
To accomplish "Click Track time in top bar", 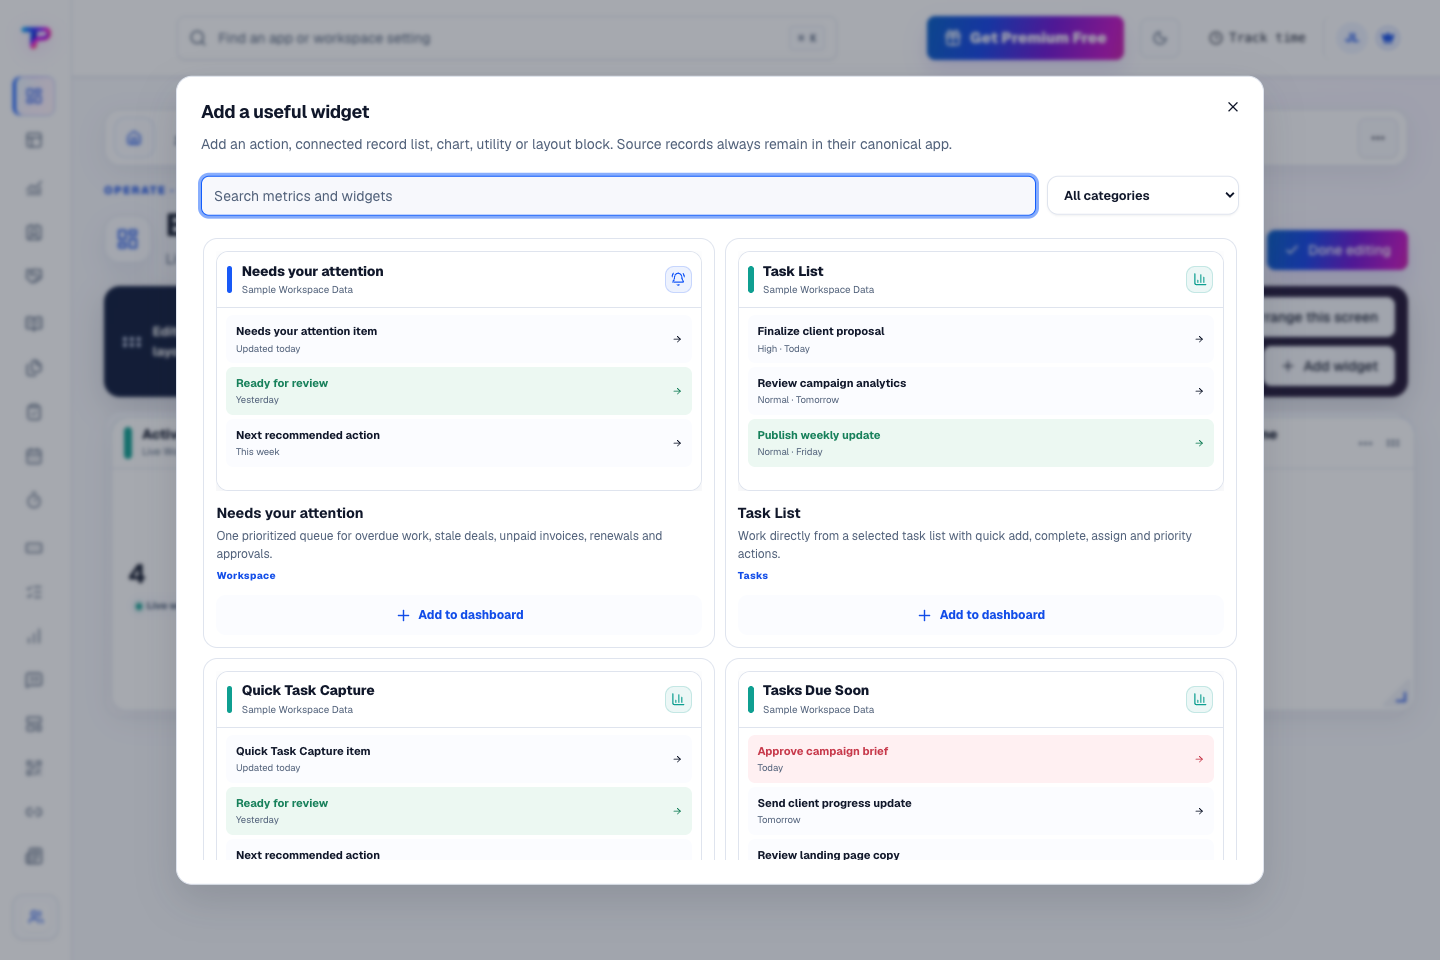I will click(x=1257, y=38).
